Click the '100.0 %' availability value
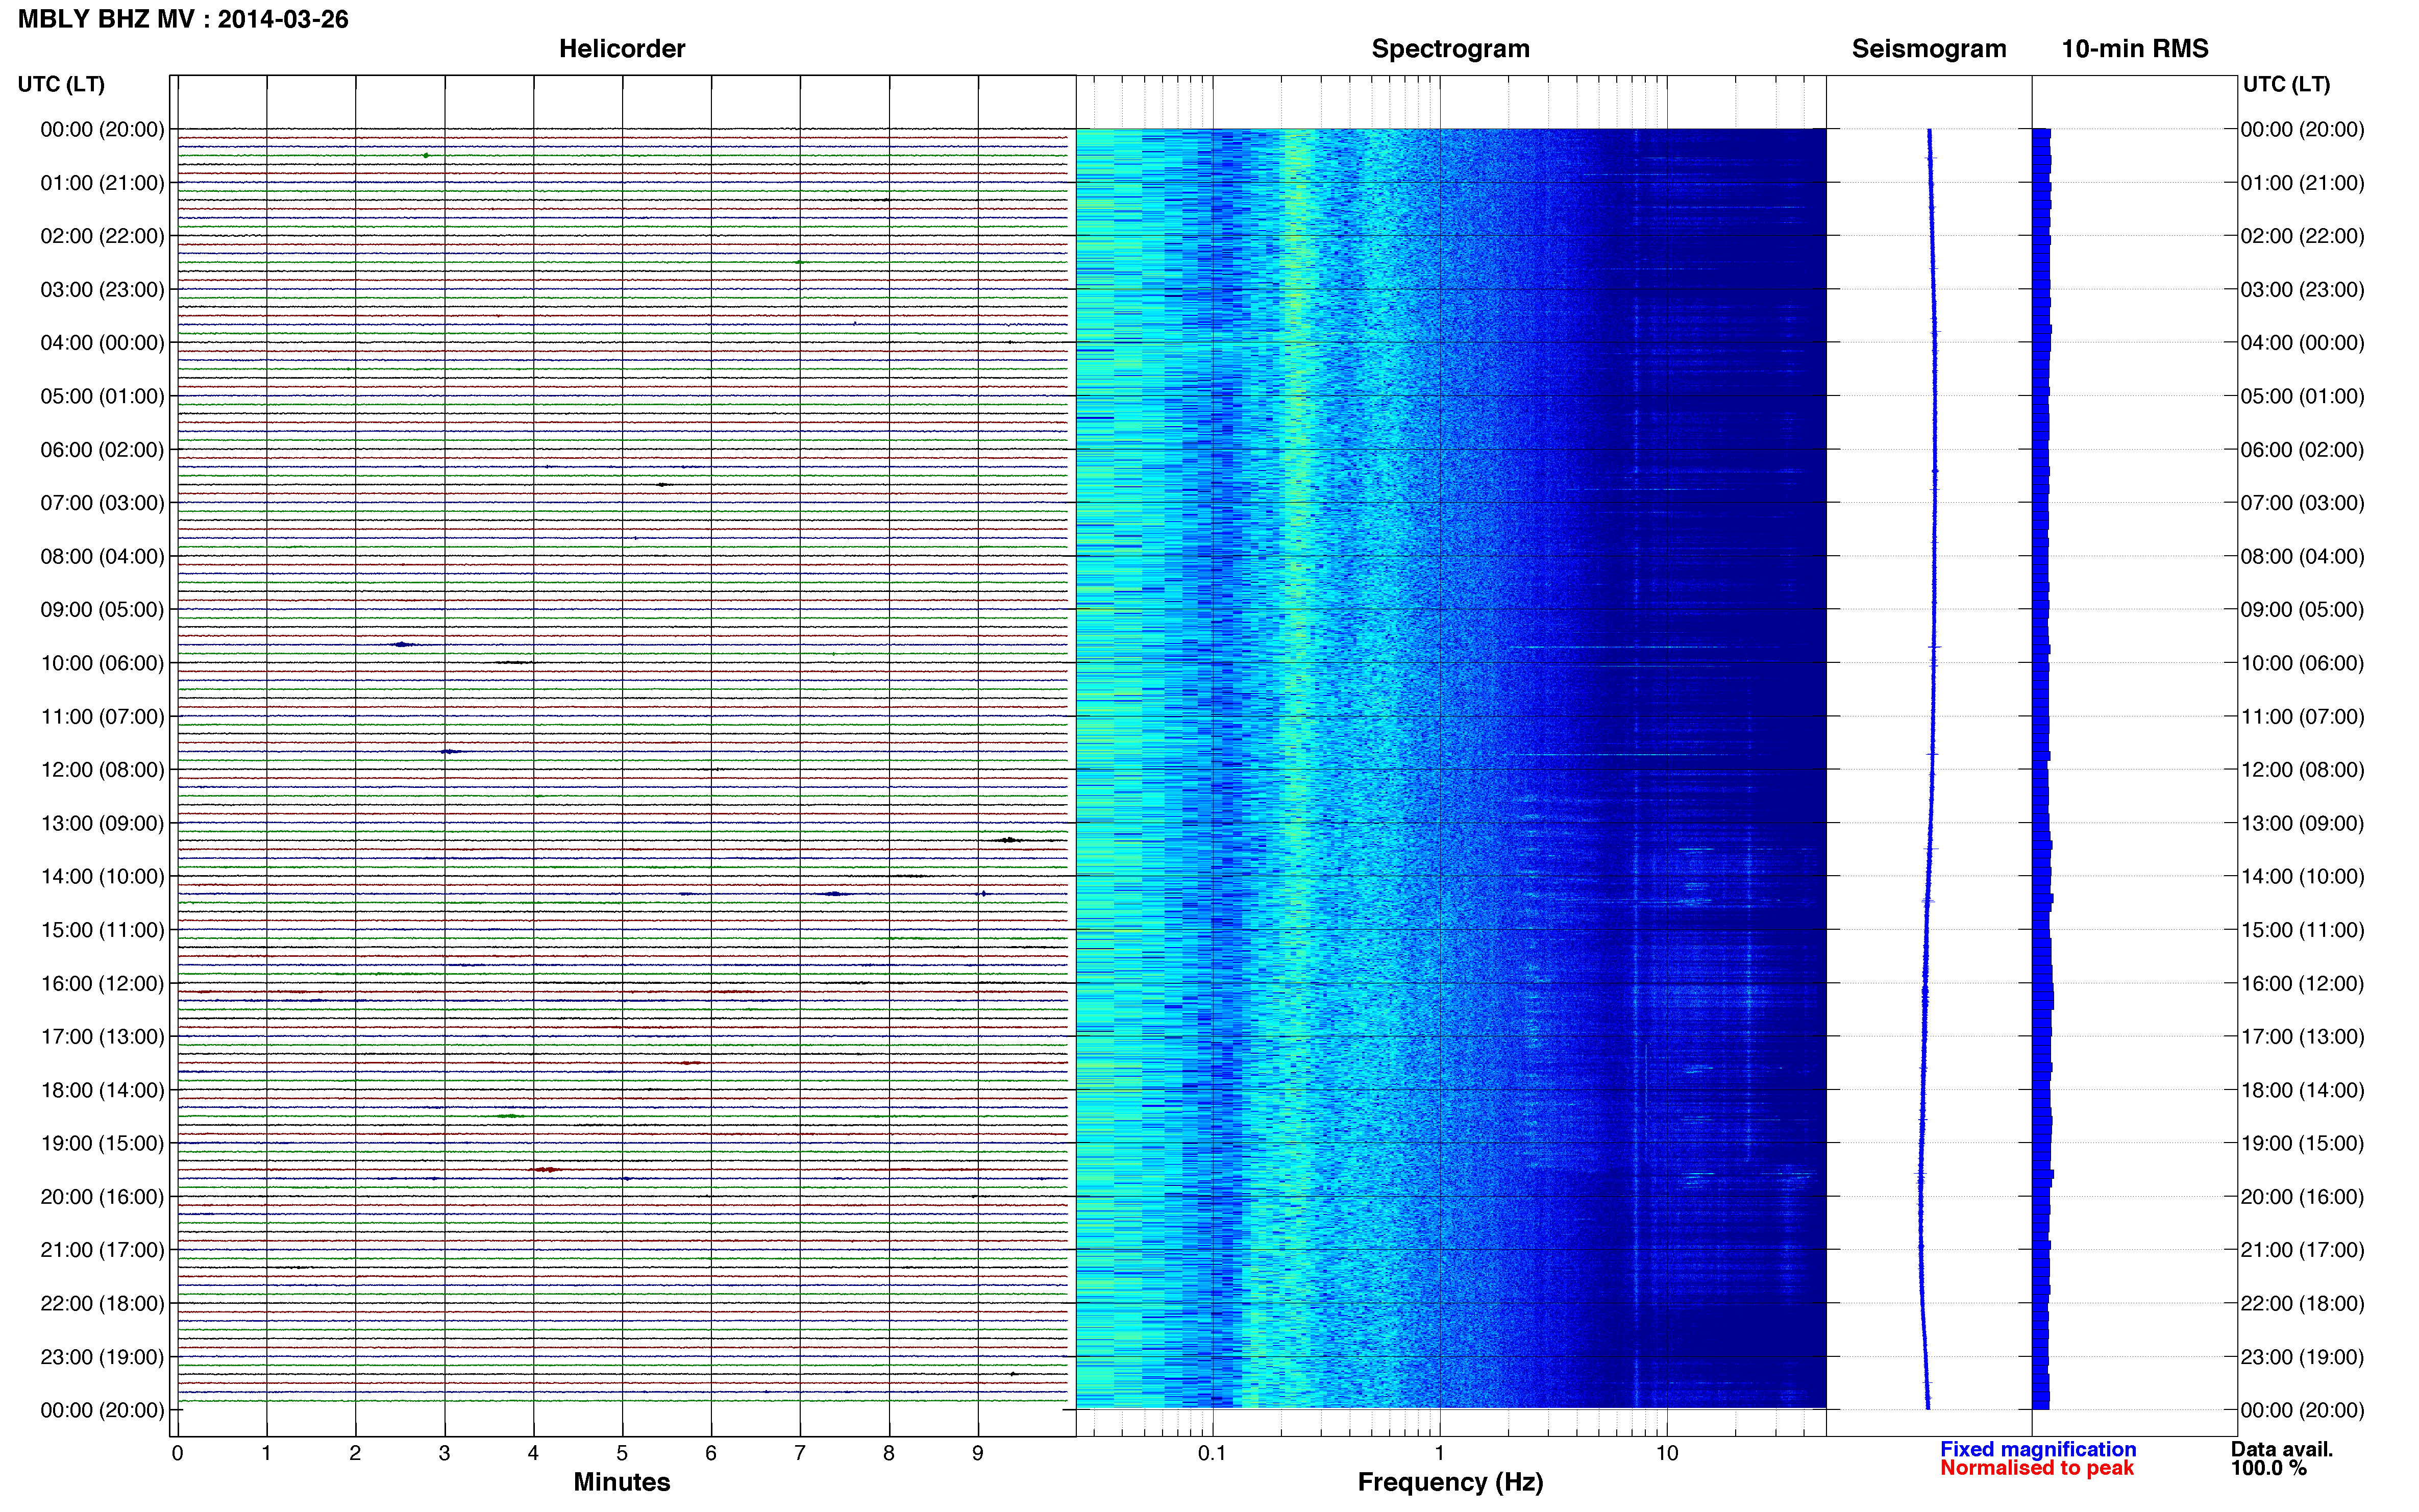Image resolution: width=2419 pixels, height=1512 pixels. [x=2269, y=1468]
